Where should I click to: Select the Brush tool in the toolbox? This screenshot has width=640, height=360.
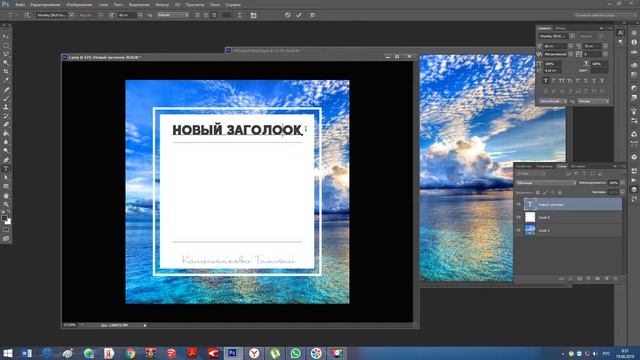point(6,98)
